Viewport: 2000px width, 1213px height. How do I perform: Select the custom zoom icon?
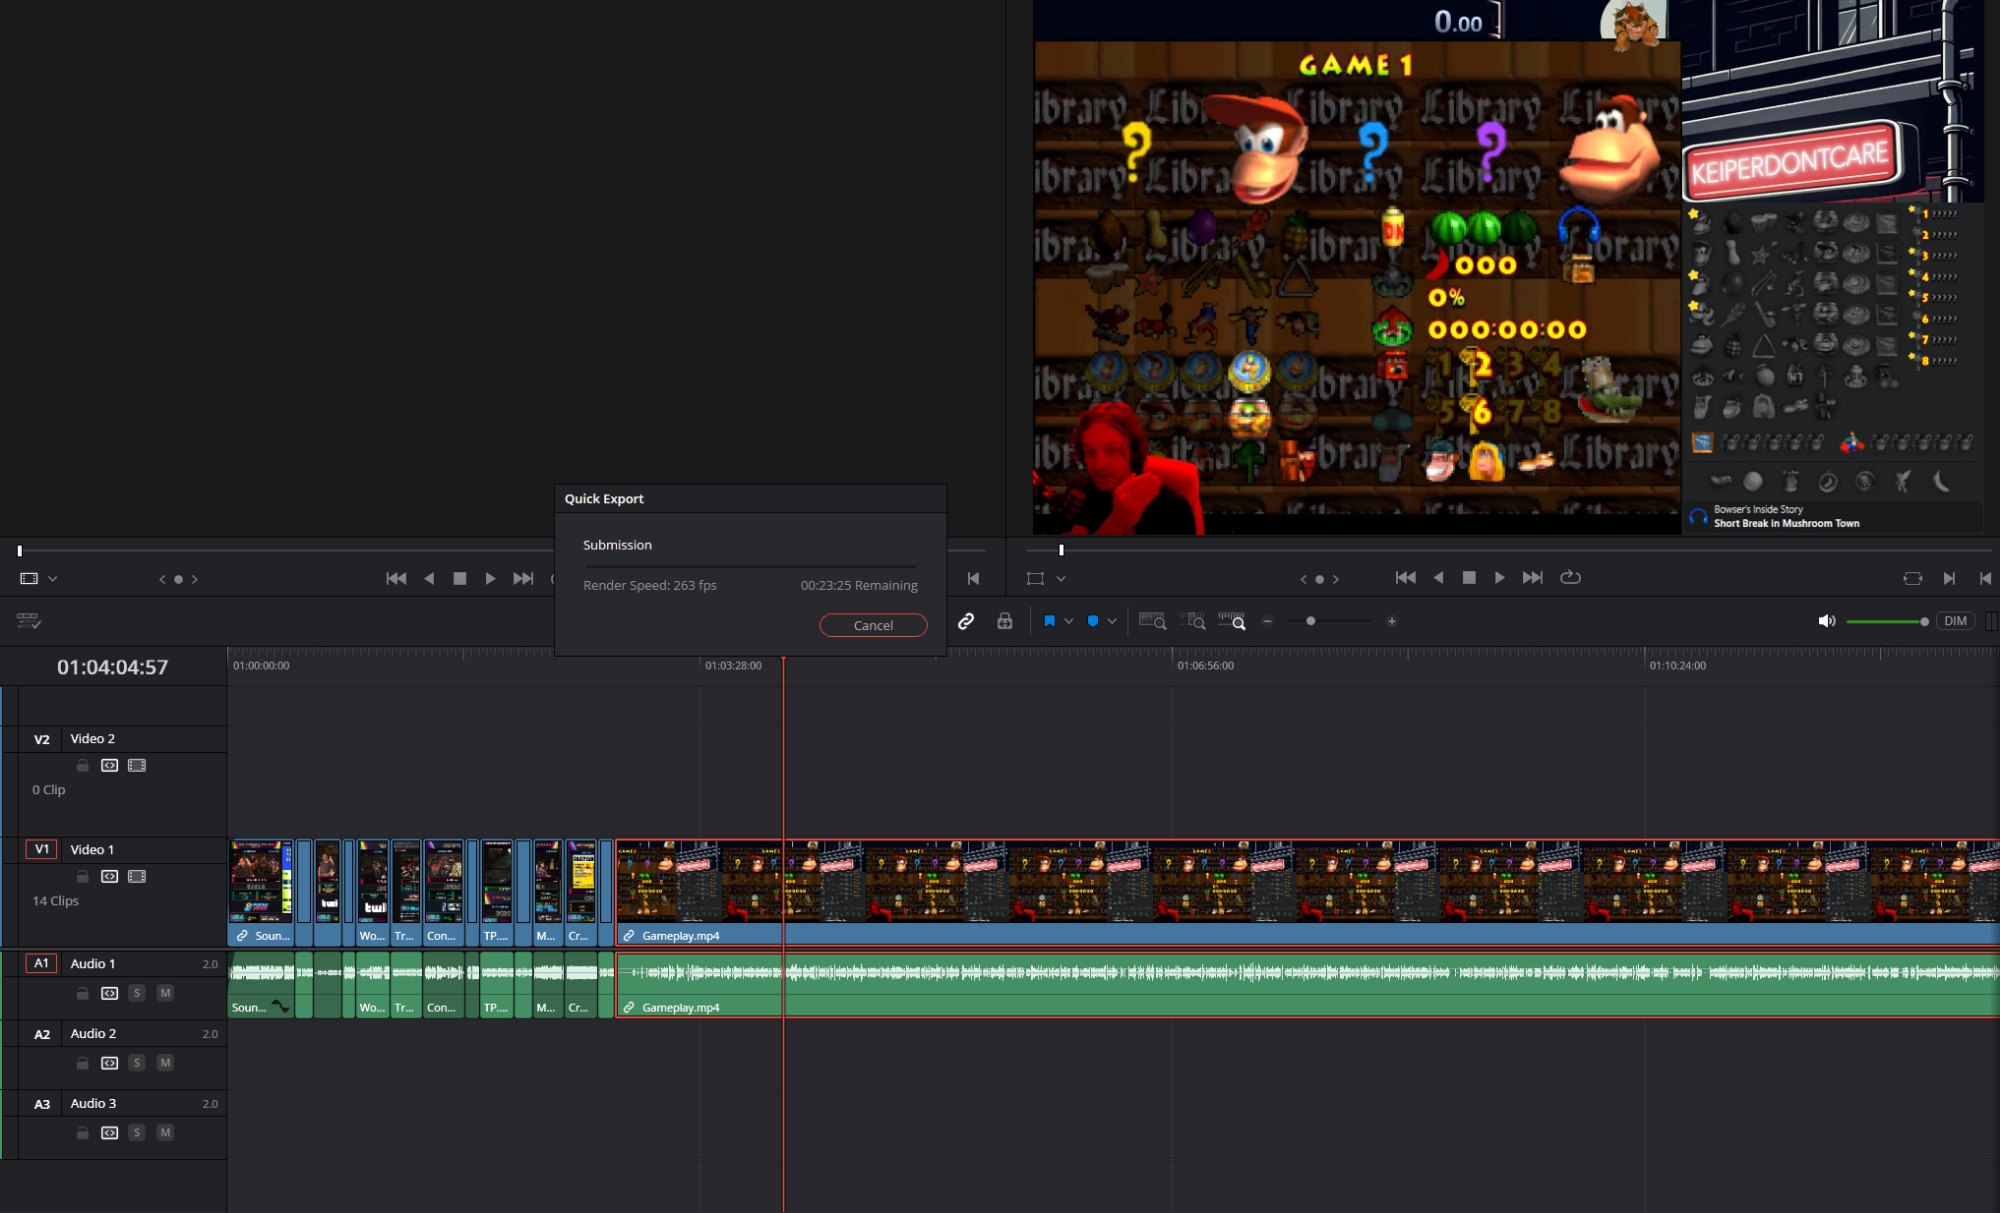1232,621
